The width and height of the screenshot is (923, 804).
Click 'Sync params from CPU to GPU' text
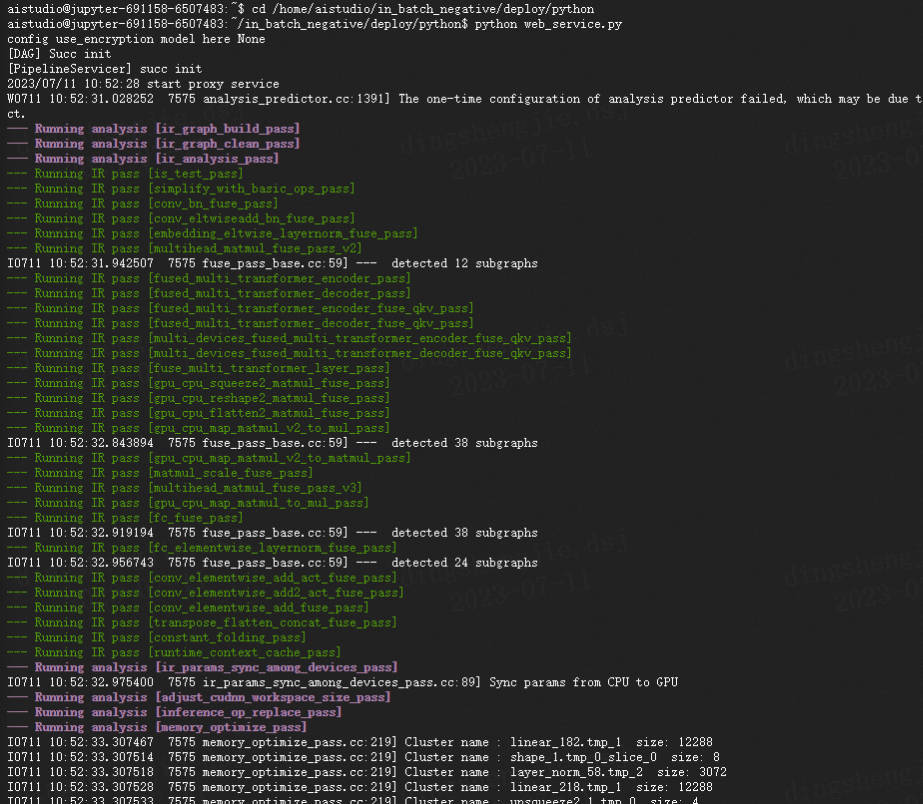tap(583, 683)
